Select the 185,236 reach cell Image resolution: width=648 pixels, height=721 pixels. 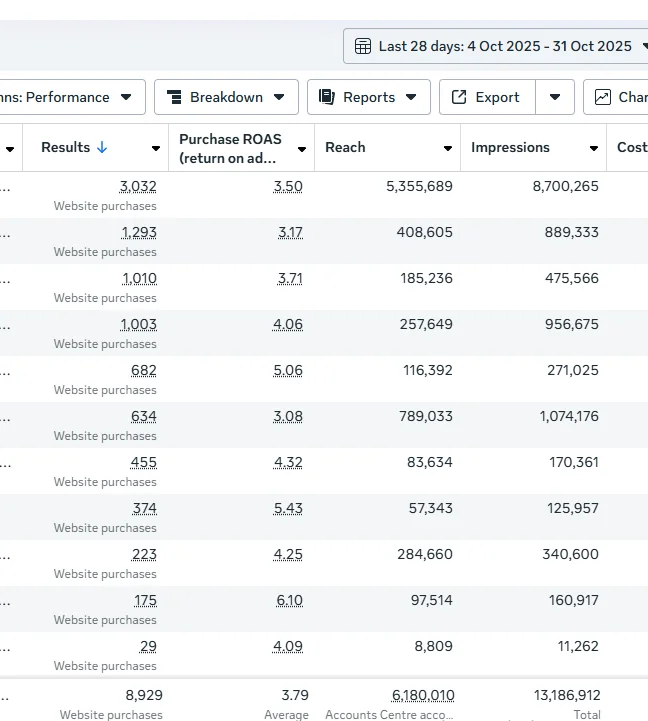coord(426,278)
